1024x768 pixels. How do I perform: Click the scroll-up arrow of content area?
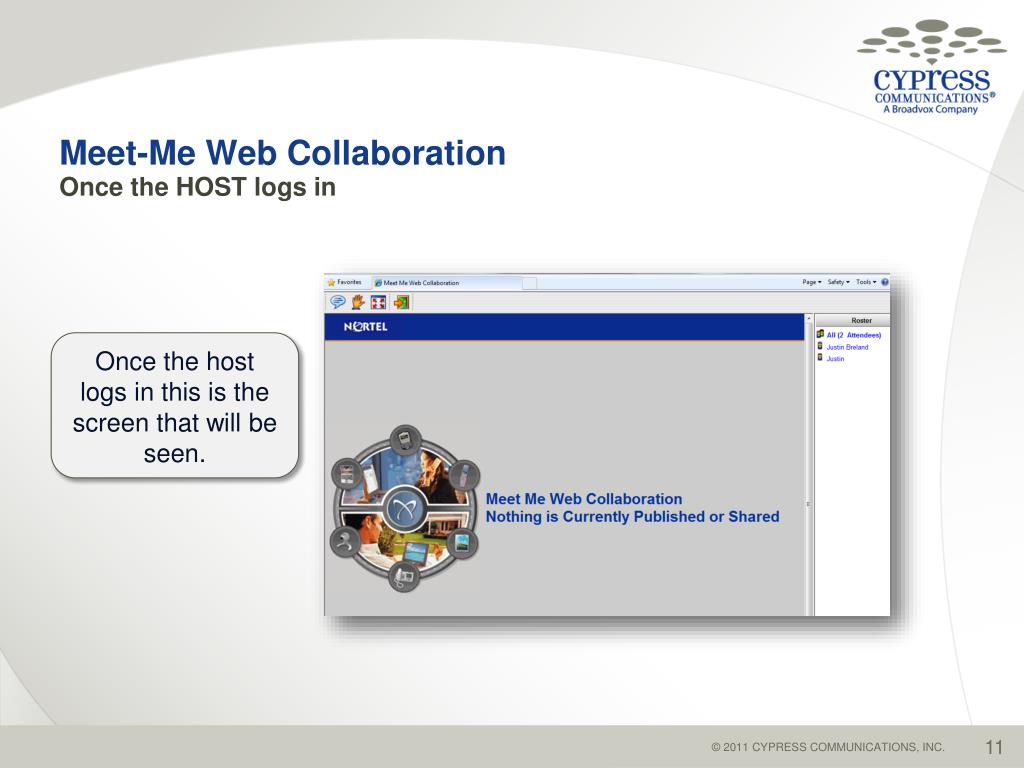click(x=809, y=319)
